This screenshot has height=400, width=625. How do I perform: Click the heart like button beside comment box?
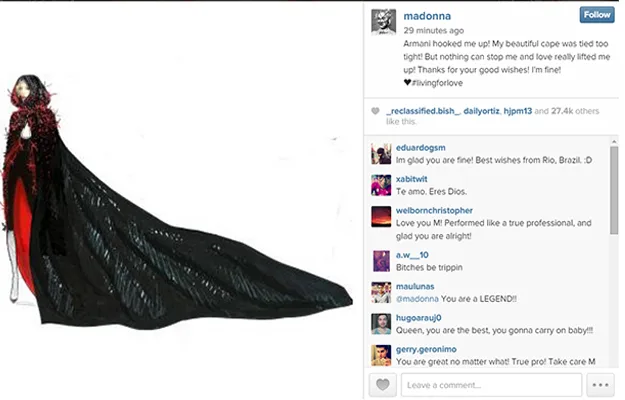[383, 385]
